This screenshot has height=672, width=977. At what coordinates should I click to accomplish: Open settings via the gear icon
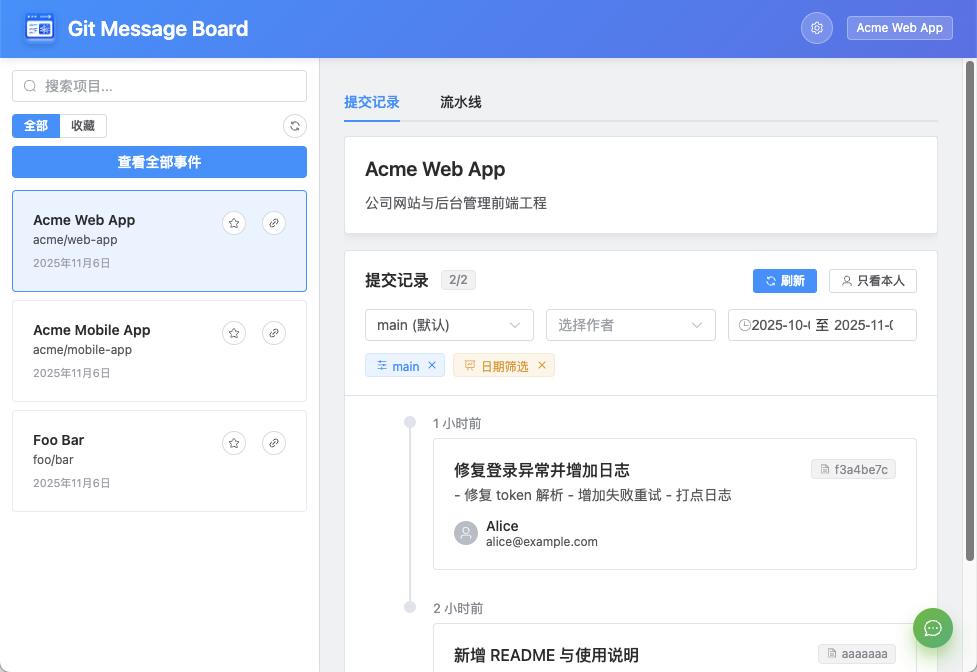coord(816,28)
